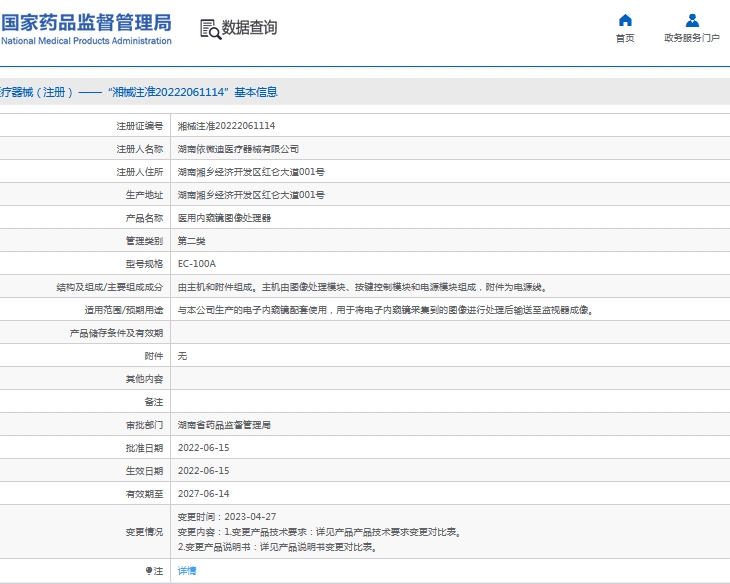Select the registration number 湘械注准20222061114 value
This screenshot has height=584, width=730.
226,126
